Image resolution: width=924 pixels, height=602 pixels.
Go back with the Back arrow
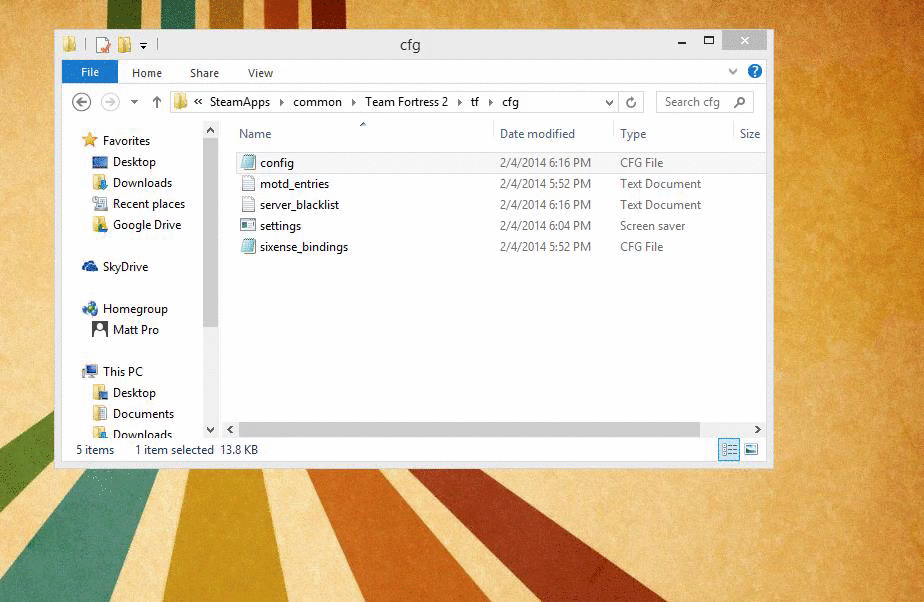81,102
